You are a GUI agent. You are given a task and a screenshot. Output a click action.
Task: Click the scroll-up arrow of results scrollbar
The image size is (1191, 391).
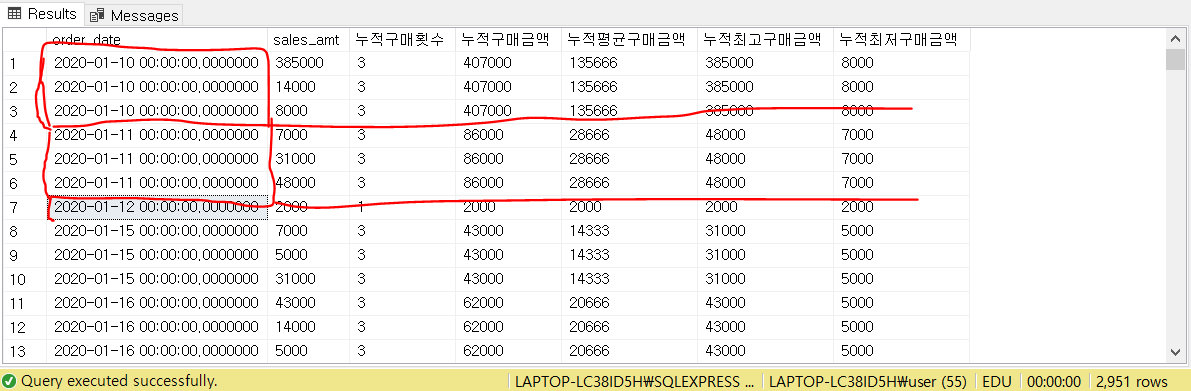(x=1174, y=39)
